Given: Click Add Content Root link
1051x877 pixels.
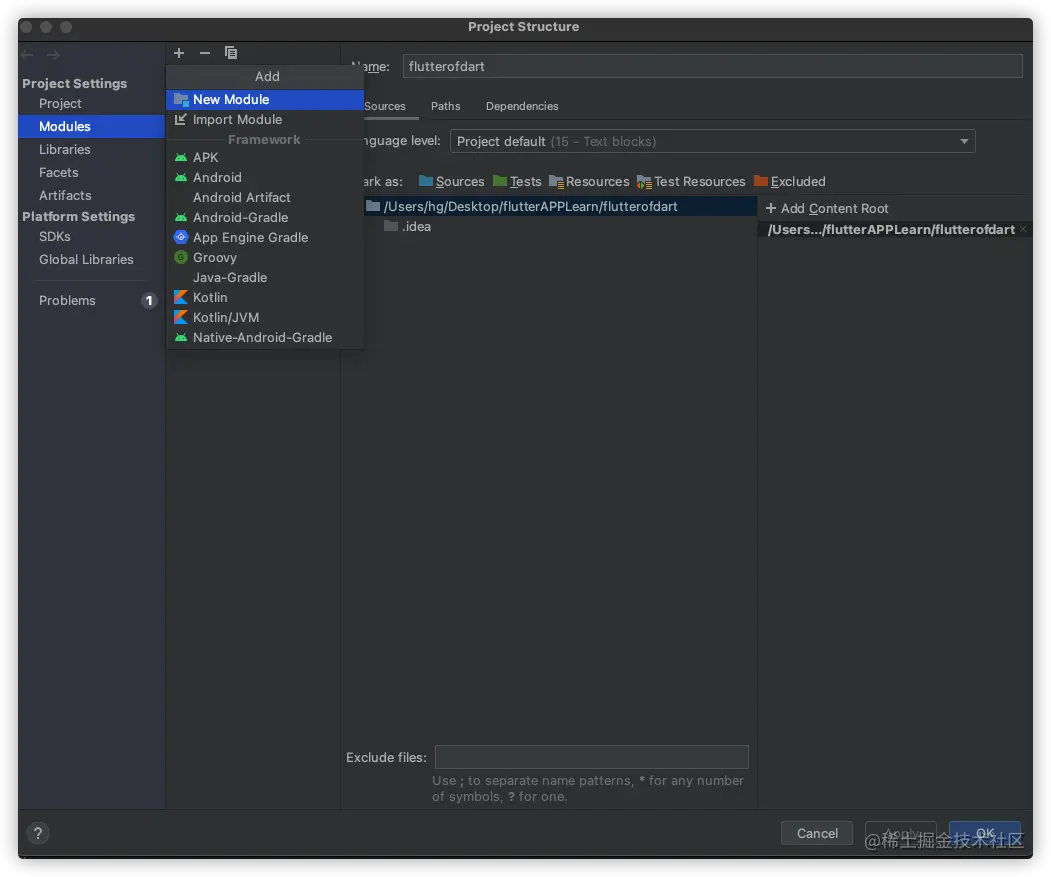Looking at the screenshot, I should pyautogui.click(x=826, y=208).
